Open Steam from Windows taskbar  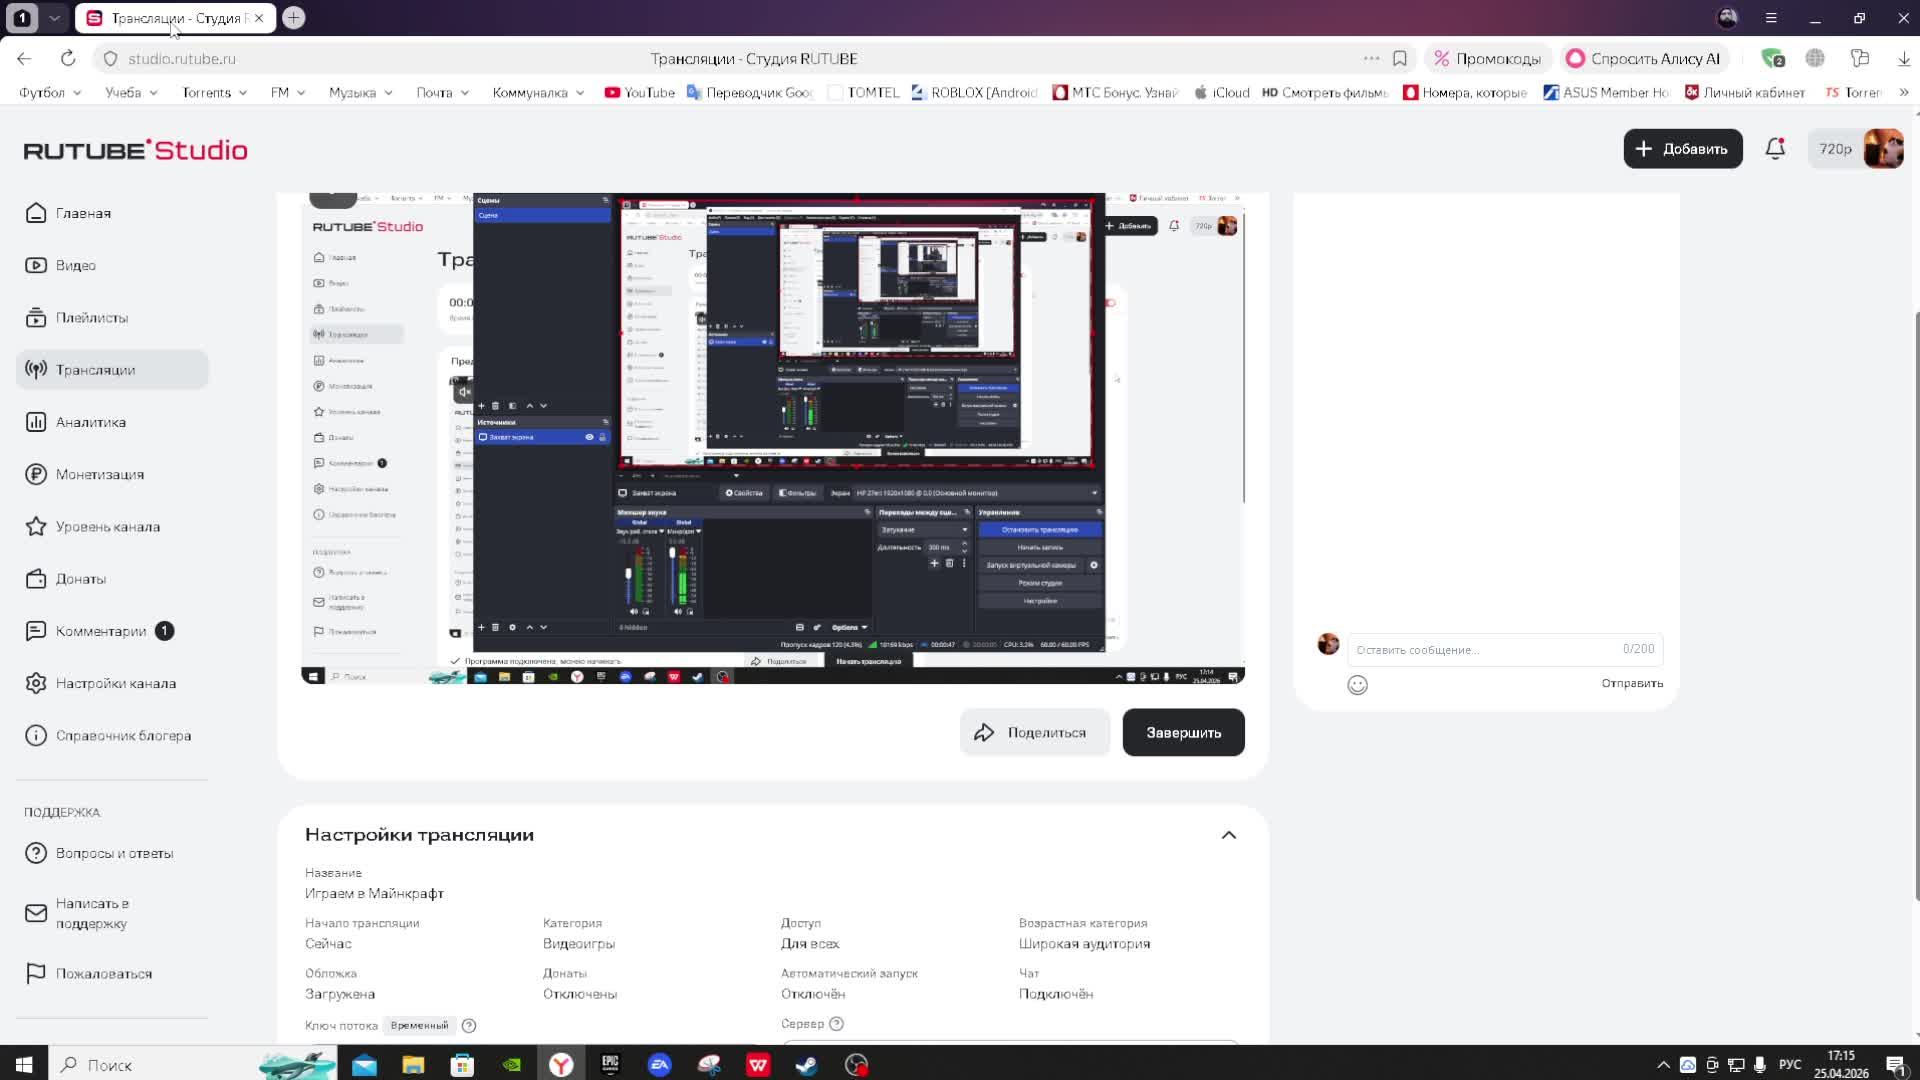806,1065
